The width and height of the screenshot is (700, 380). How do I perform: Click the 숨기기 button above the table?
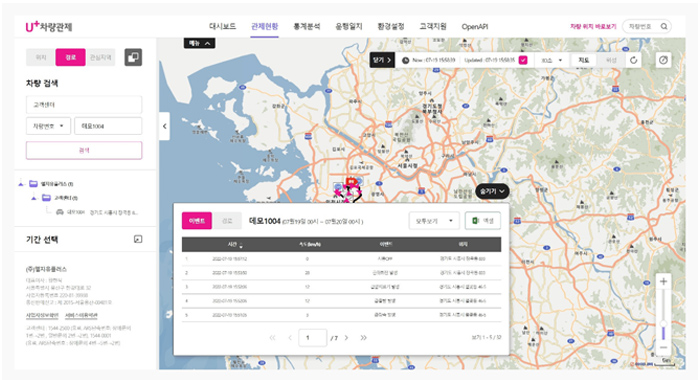click(x=492, y=191)
